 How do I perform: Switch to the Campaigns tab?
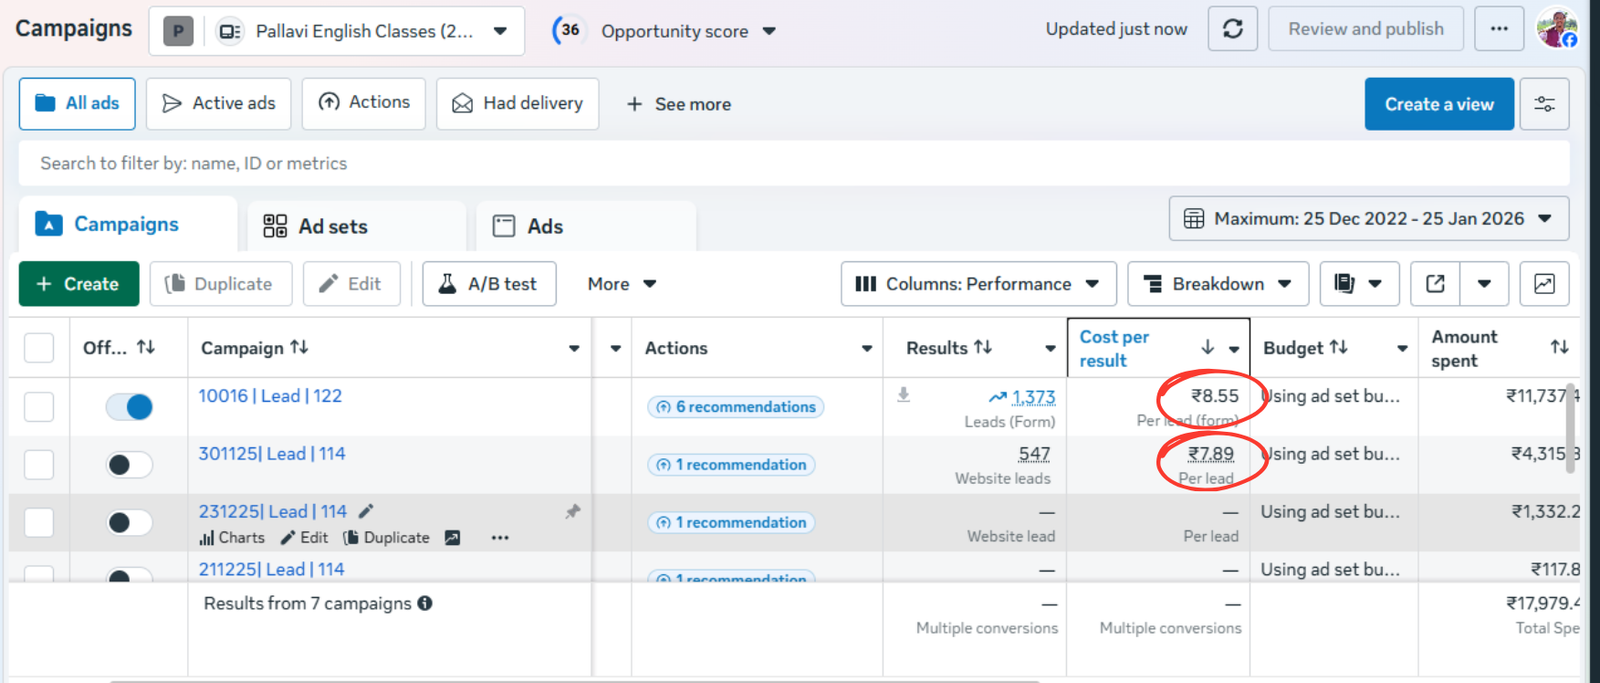[127, 224]
